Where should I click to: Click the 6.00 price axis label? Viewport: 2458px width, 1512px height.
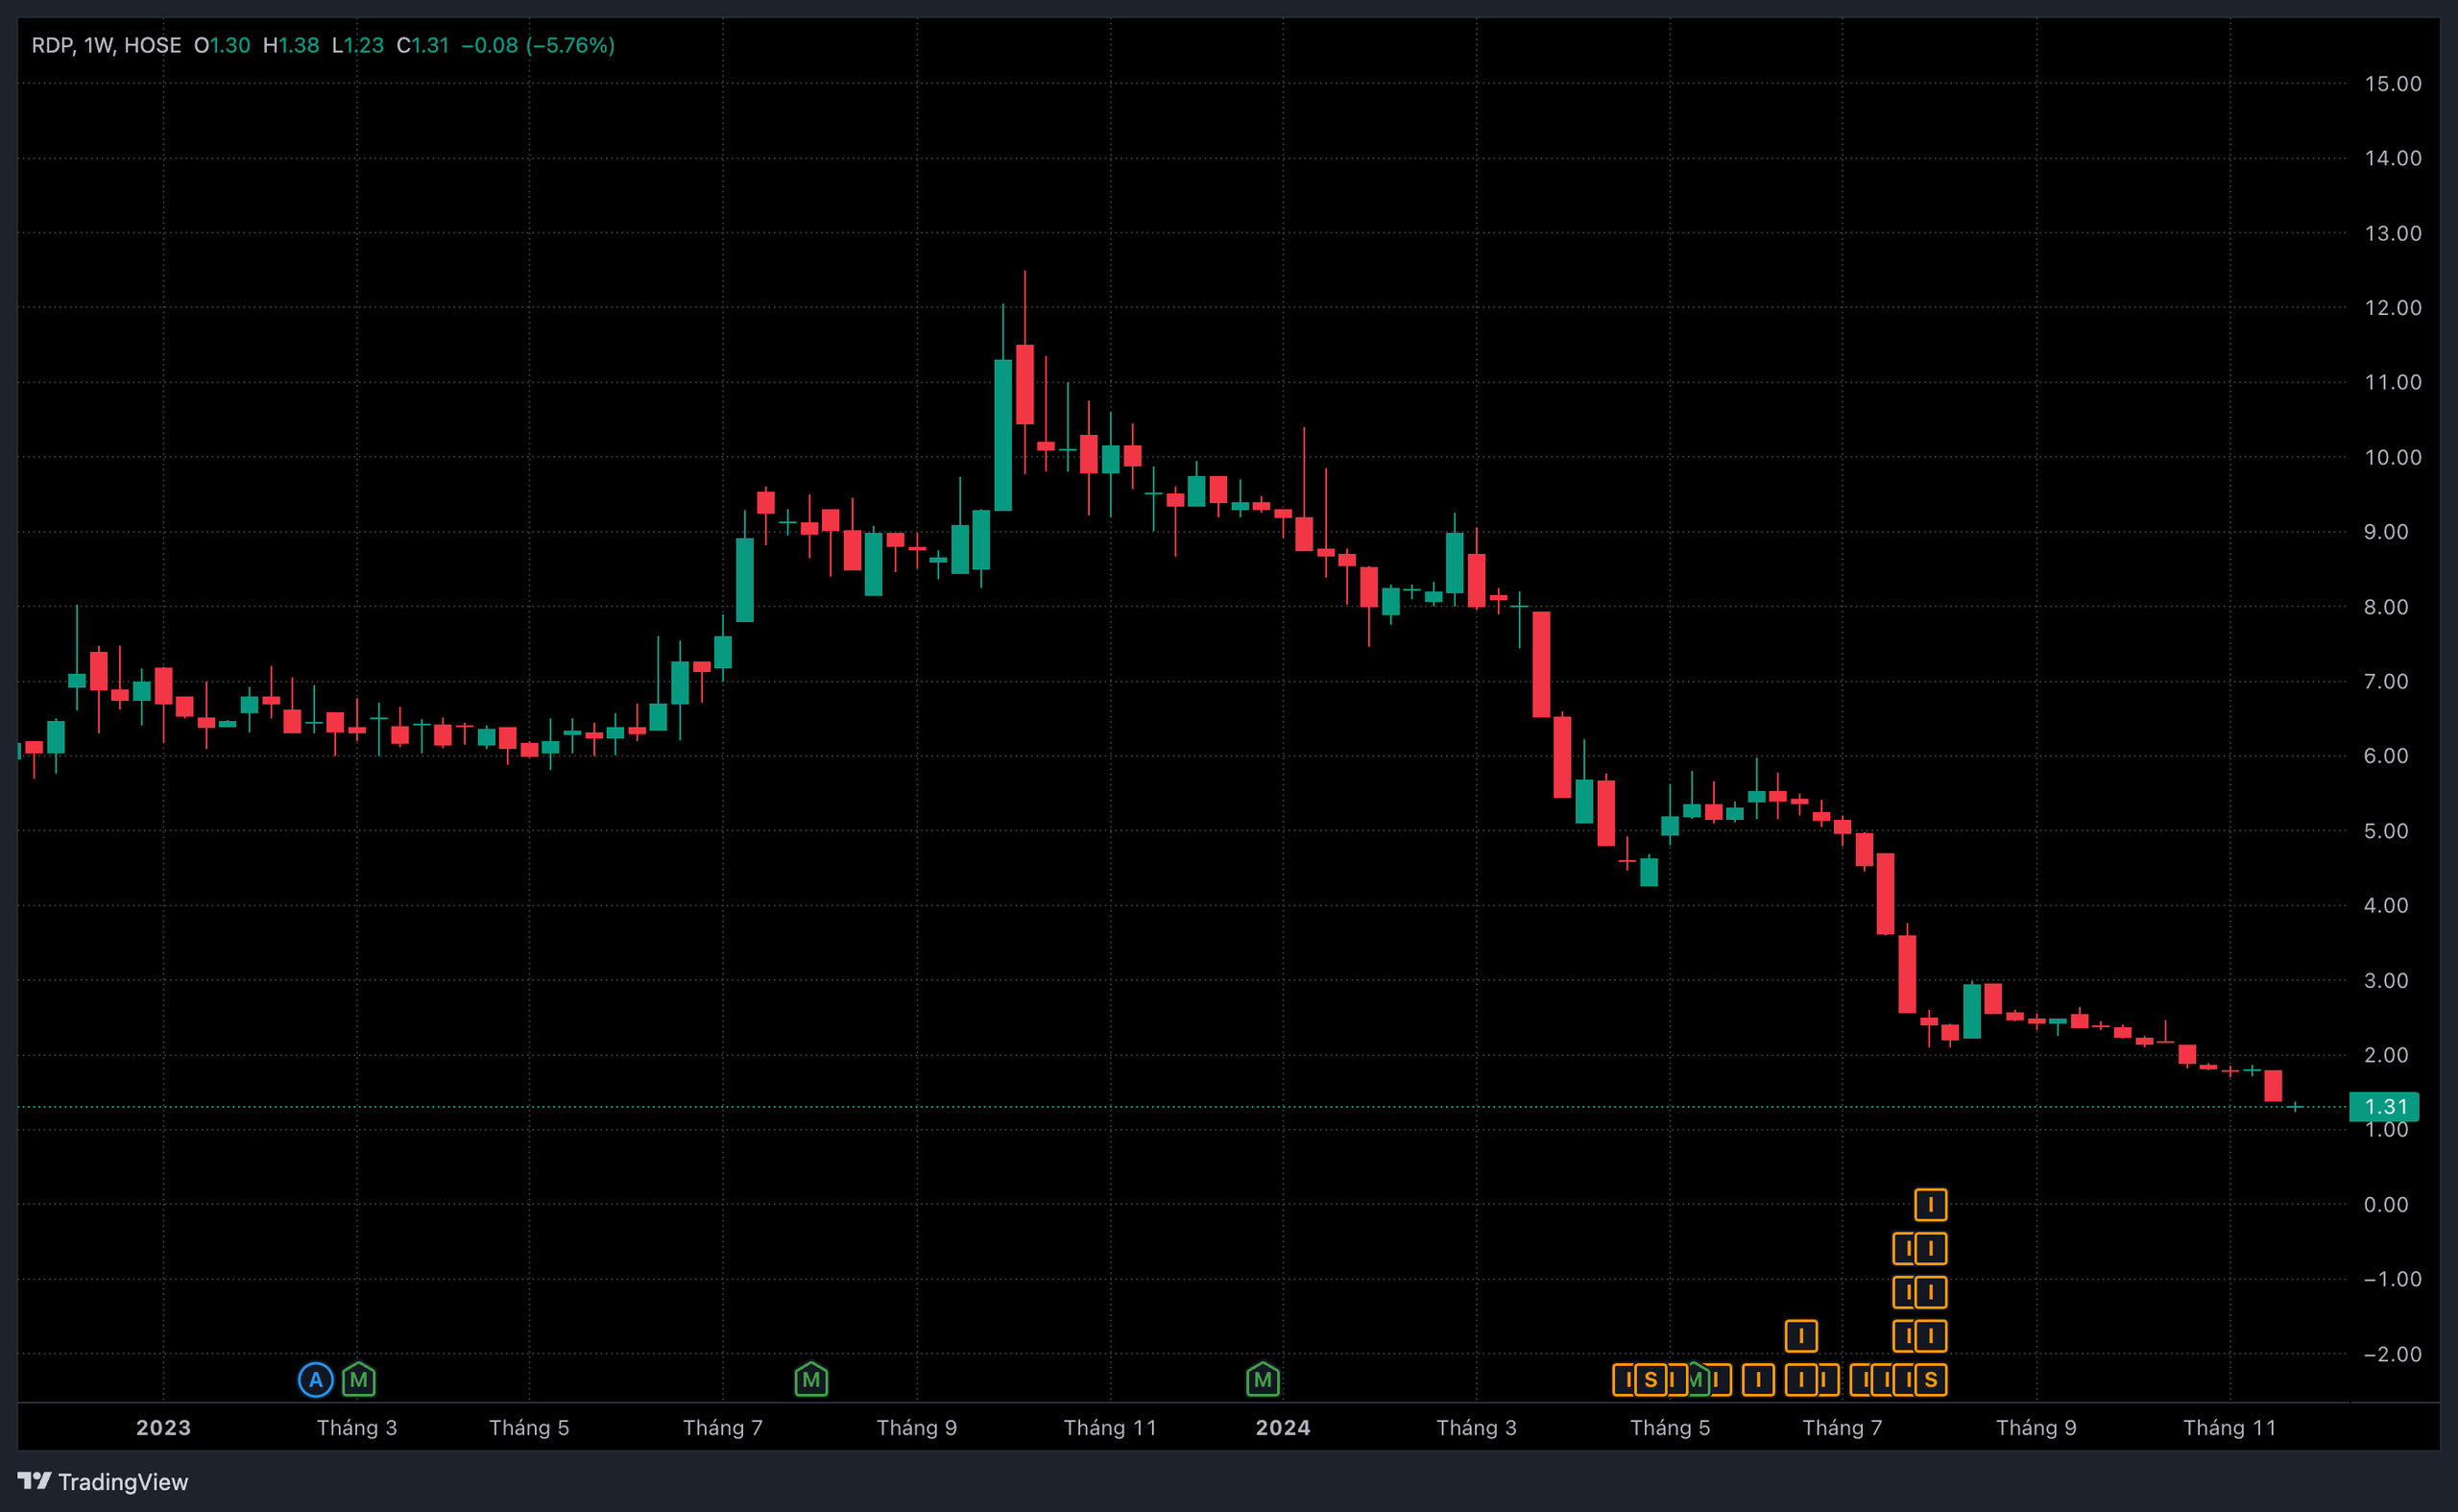click(2386, 756)
